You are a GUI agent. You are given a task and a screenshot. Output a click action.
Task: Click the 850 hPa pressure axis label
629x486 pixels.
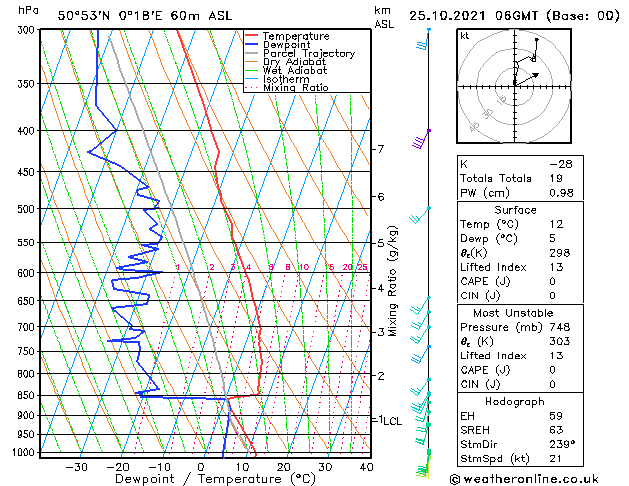click(28, 395)
